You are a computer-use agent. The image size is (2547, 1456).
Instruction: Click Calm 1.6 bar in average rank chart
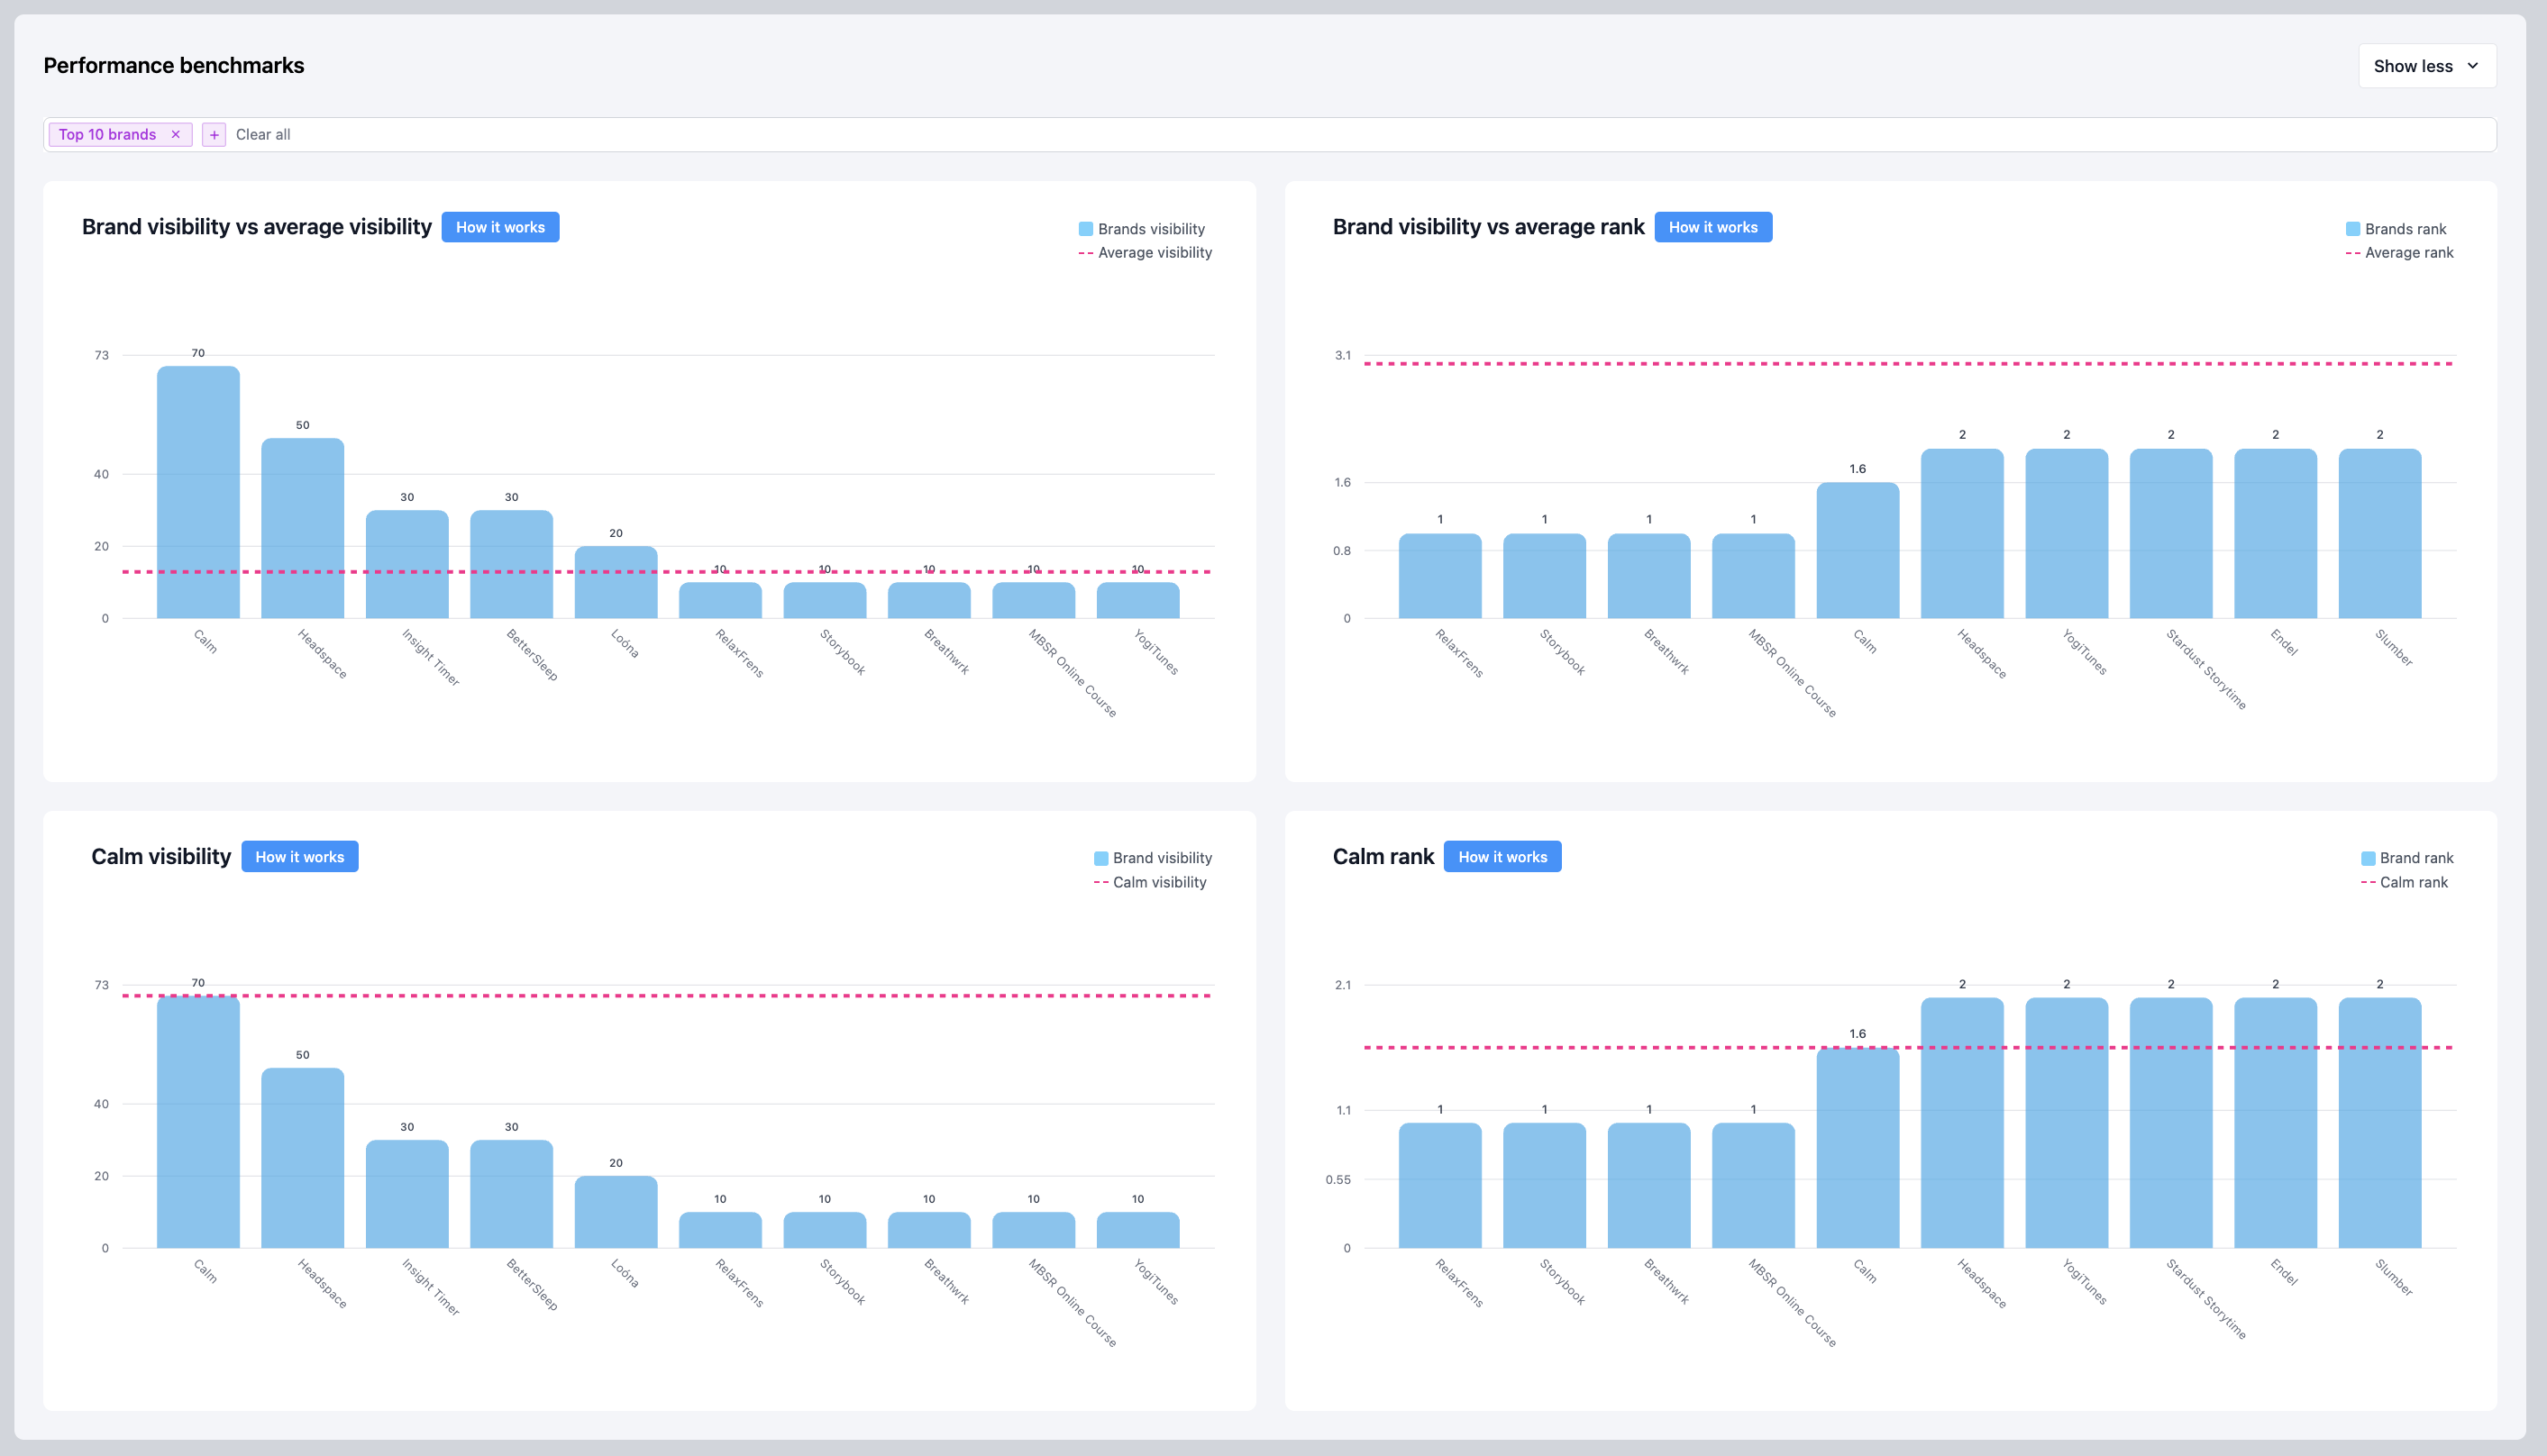click(1857, 550)
